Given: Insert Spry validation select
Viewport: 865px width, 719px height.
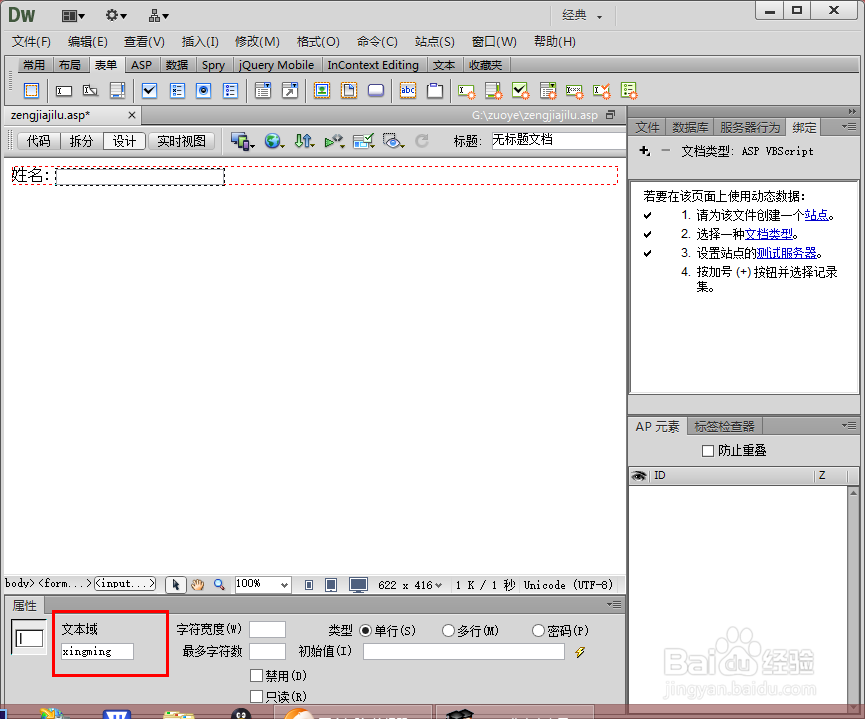Looking at the screenshot, I should (x=548, y=91).
